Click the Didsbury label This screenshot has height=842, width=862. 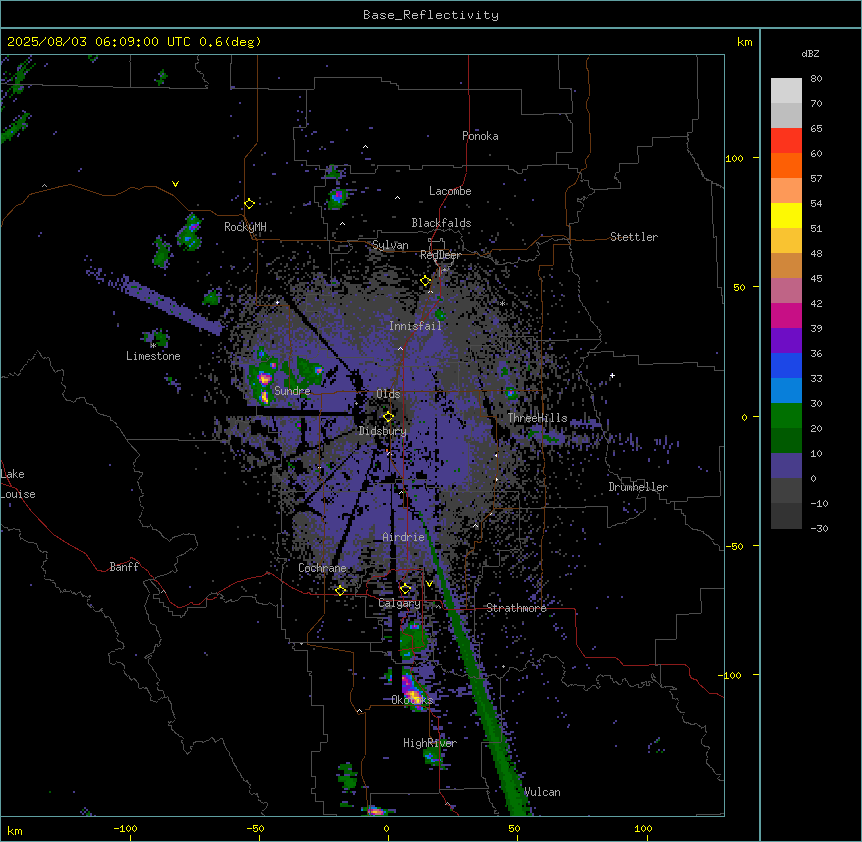pos(383,431)
